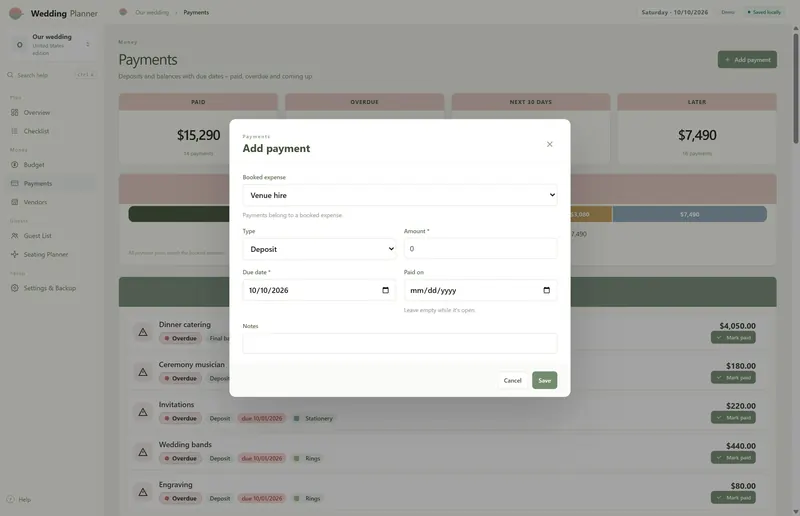
Task: Click the Invitations due date pill
Action: tap(262, 419)
